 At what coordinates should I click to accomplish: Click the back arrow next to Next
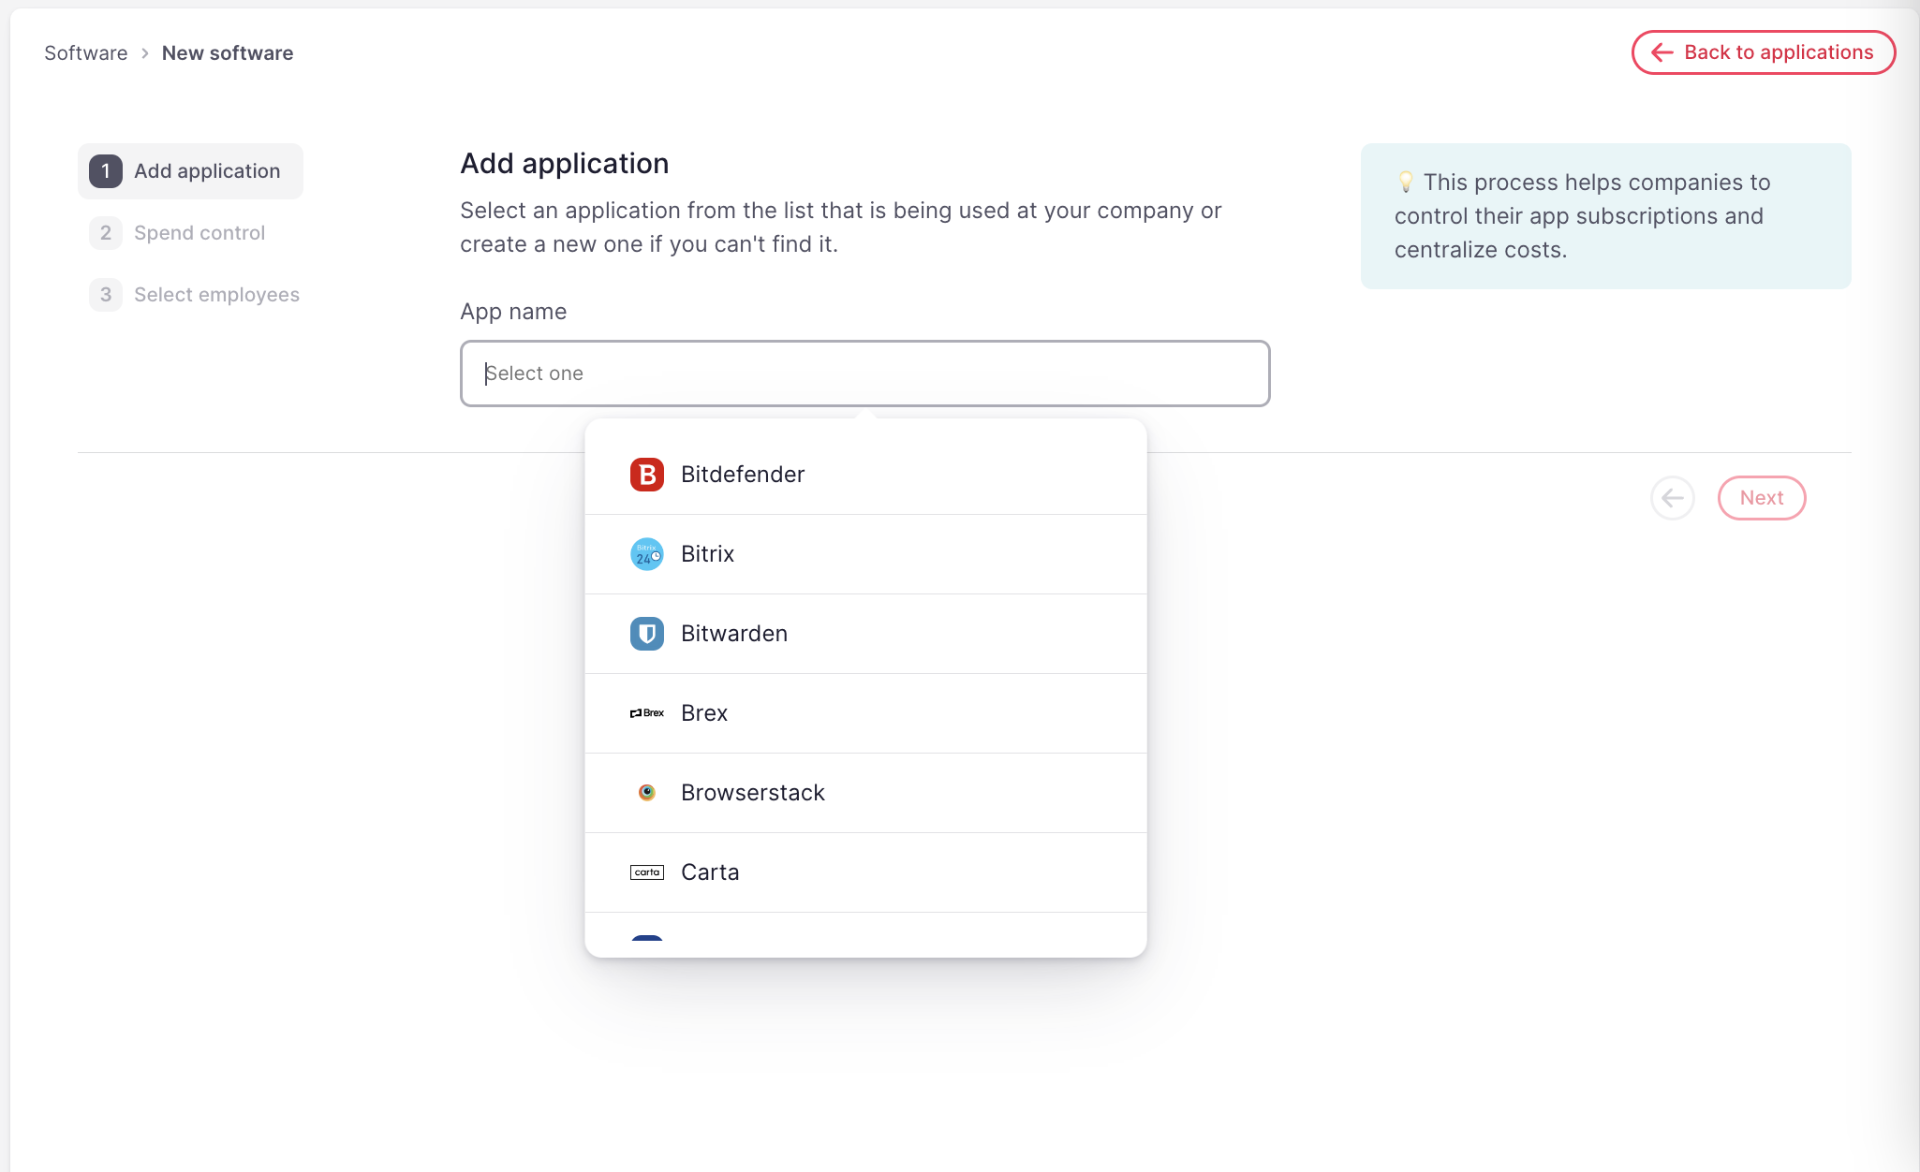pyautogui.click(x=1672, y=497)
